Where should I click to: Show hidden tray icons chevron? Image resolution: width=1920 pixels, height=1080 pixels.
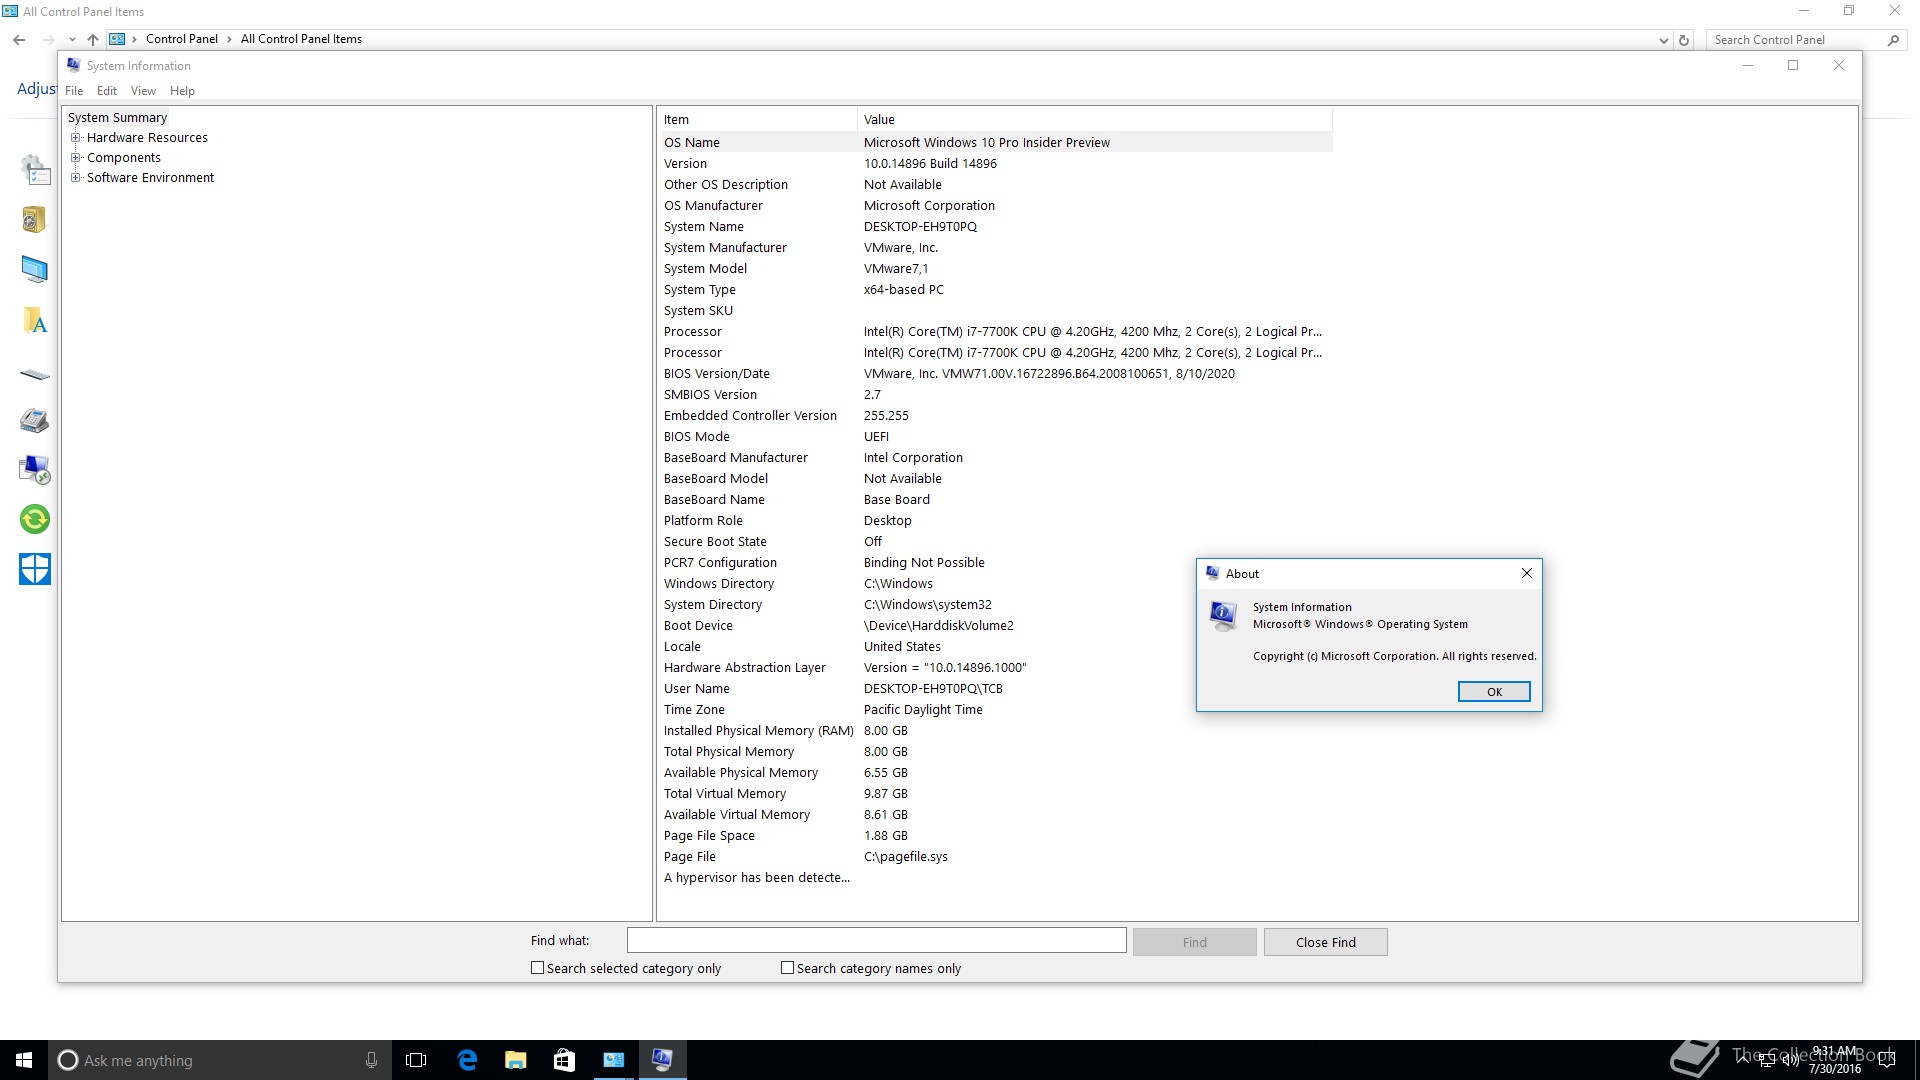tap(1745, 1060)
